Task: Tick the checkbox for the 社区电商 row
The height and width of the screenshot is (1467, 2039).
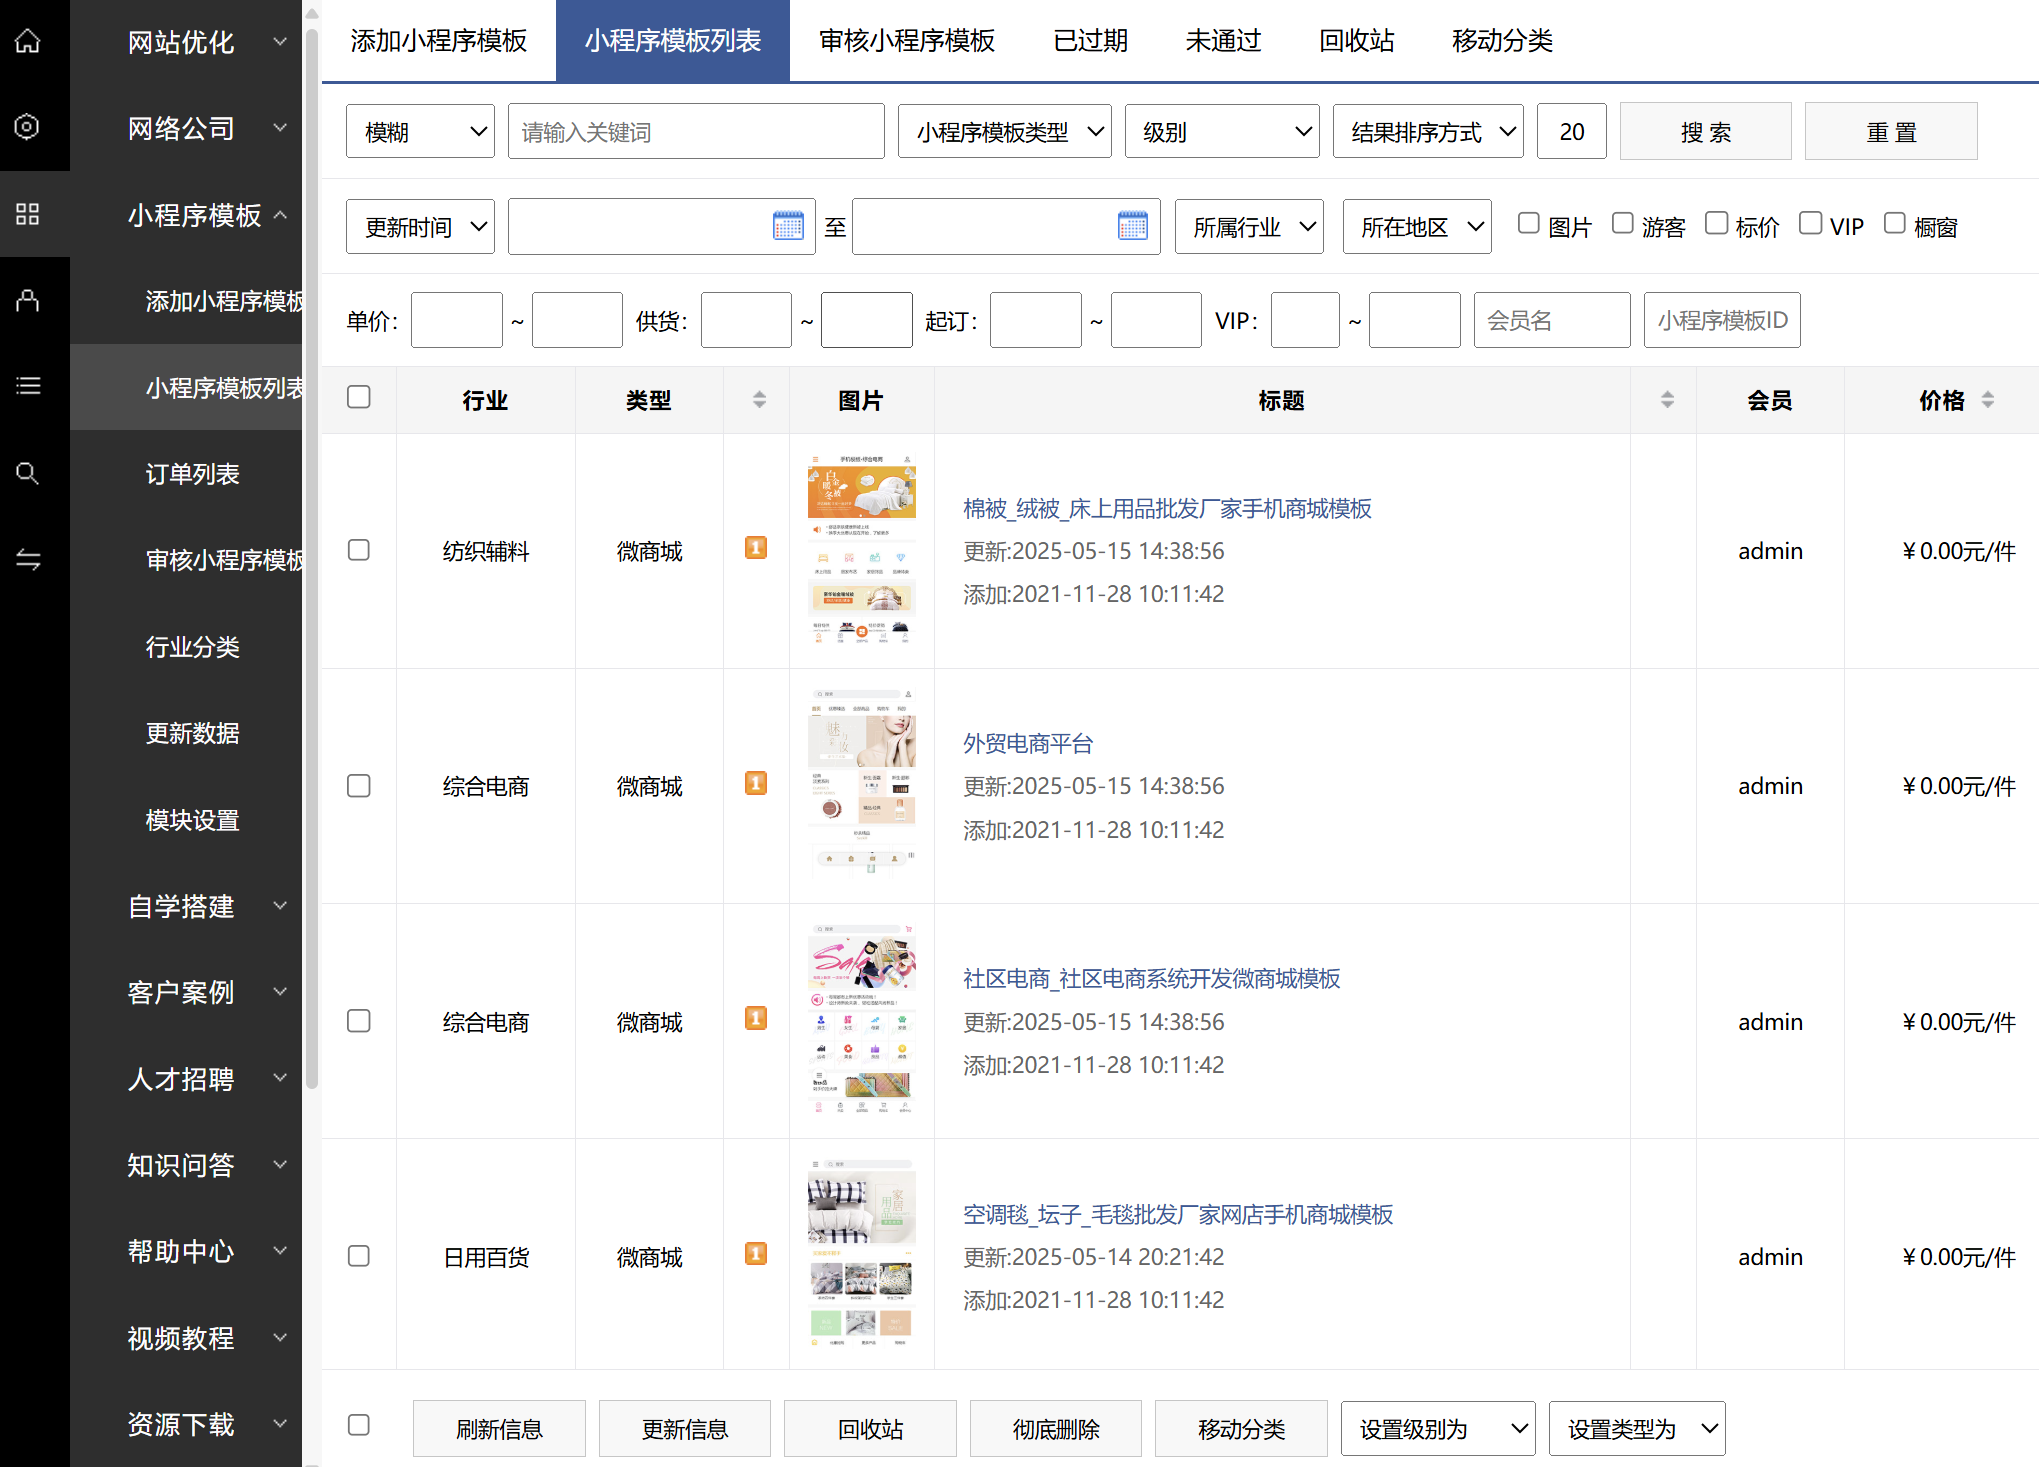Action: coord(359,1021)
